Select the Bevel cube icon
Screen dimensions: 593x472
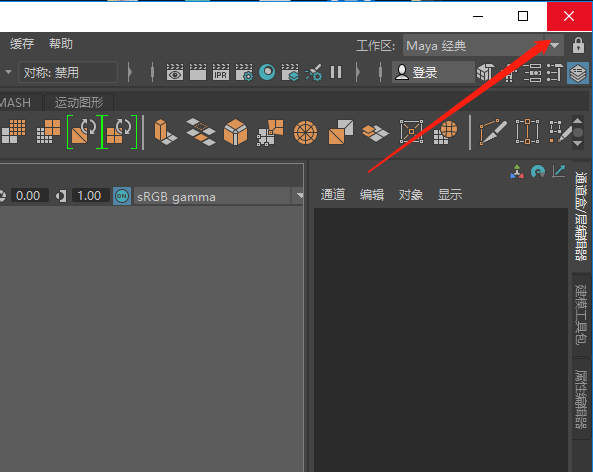click(x=235, y=132)
